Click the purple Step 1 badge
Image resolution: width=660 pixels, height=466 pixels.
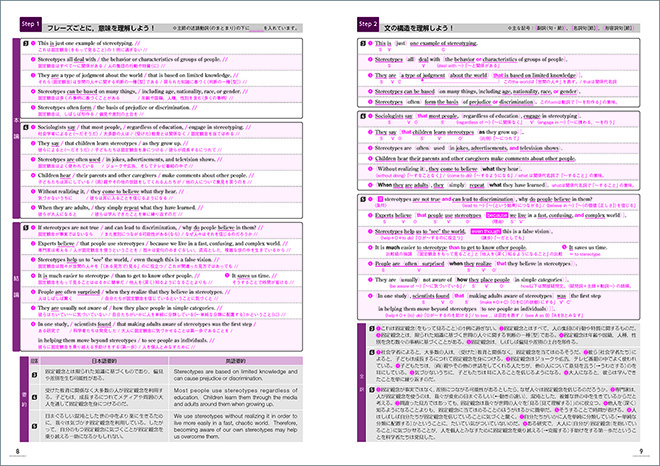(x=31, y=24)
